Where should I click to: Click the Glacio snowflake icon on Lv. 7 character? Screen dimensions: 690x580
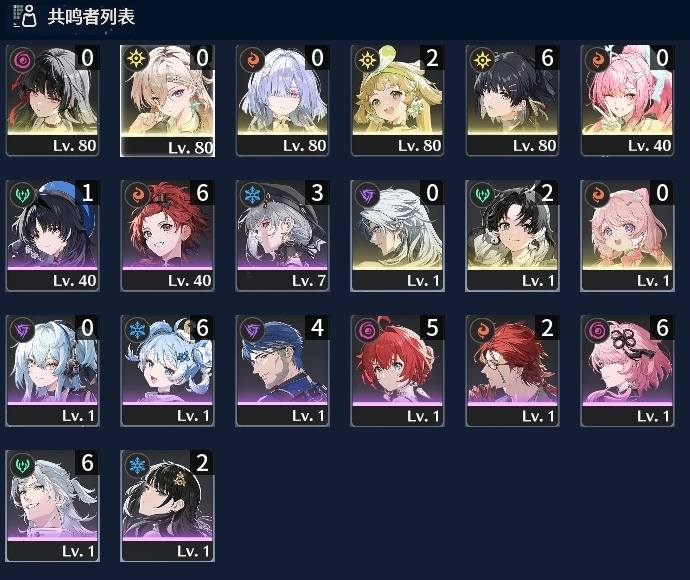(252, 195)
